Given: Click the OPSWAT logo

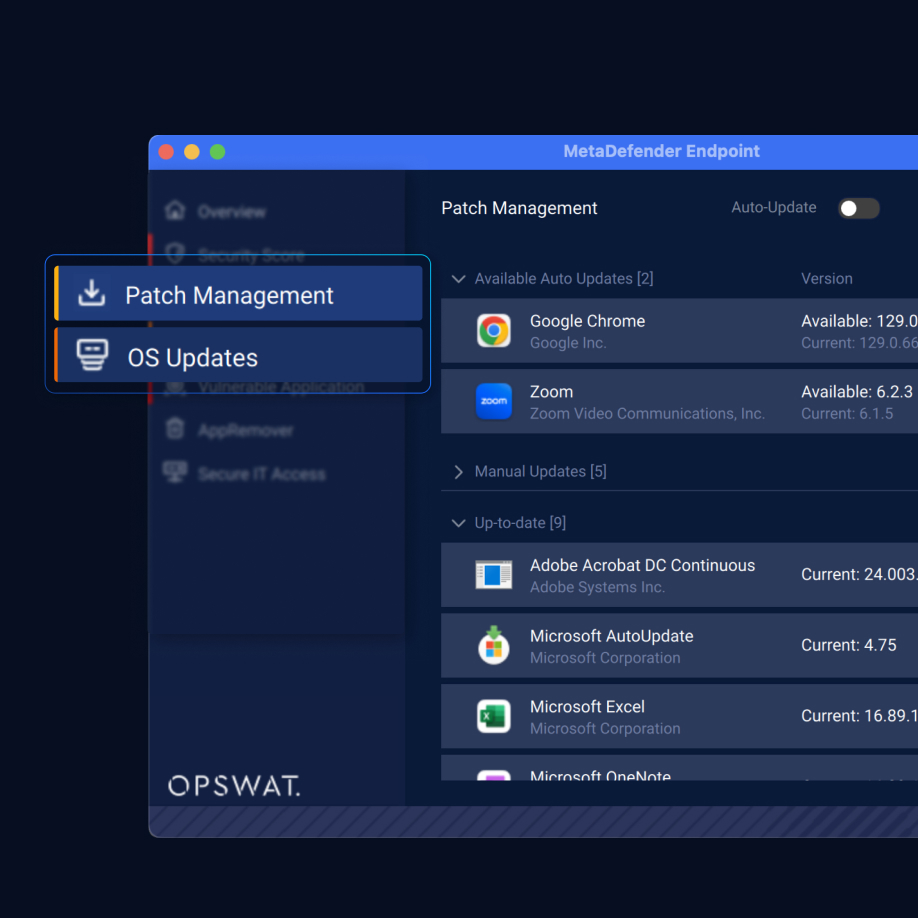Looking at the screenshot, I should click(x=234, y=786).
